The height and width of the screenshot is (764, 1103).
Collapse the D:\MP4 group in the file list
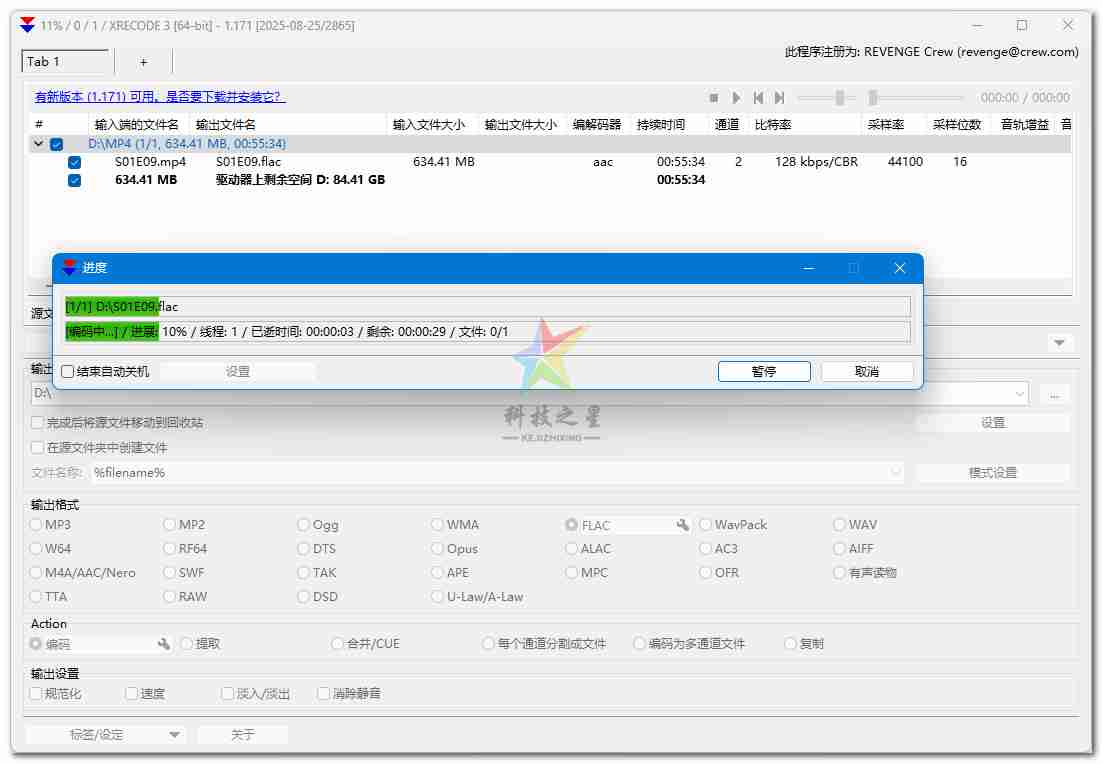click(x=39, y=144)
